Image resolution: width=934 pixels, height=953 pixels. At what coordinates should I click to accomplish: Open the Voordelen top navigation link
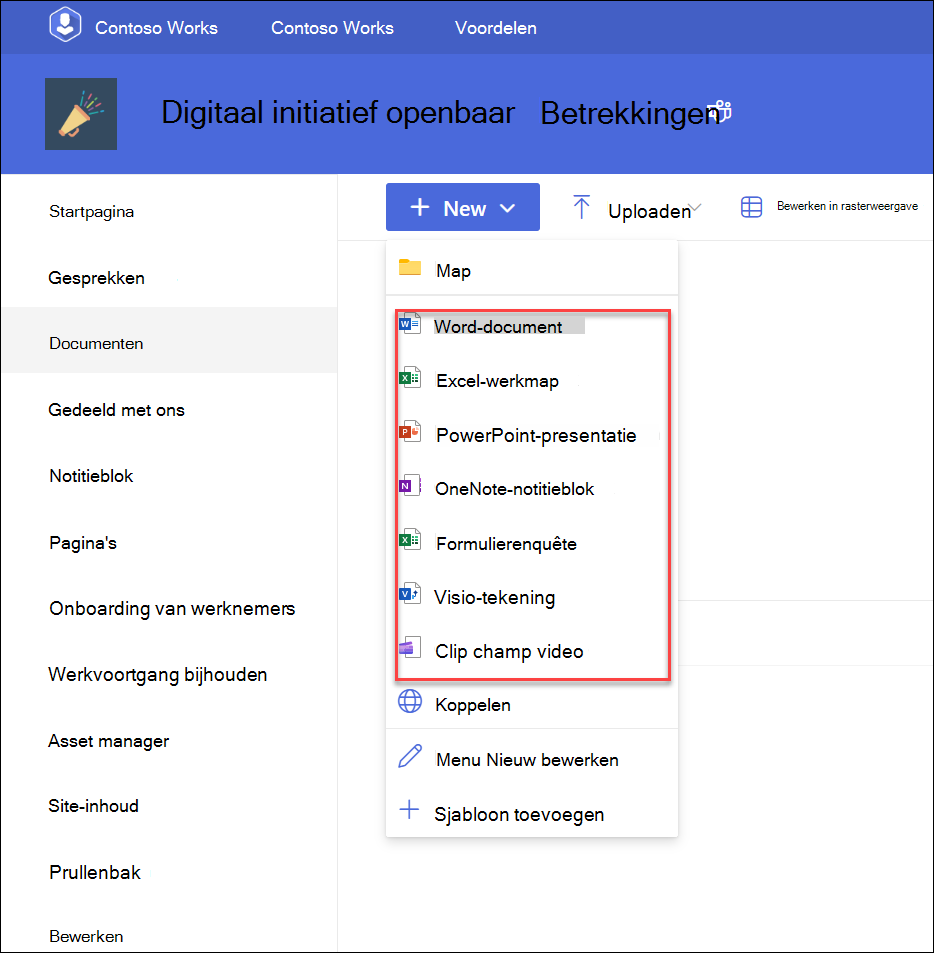coord(496,28)
